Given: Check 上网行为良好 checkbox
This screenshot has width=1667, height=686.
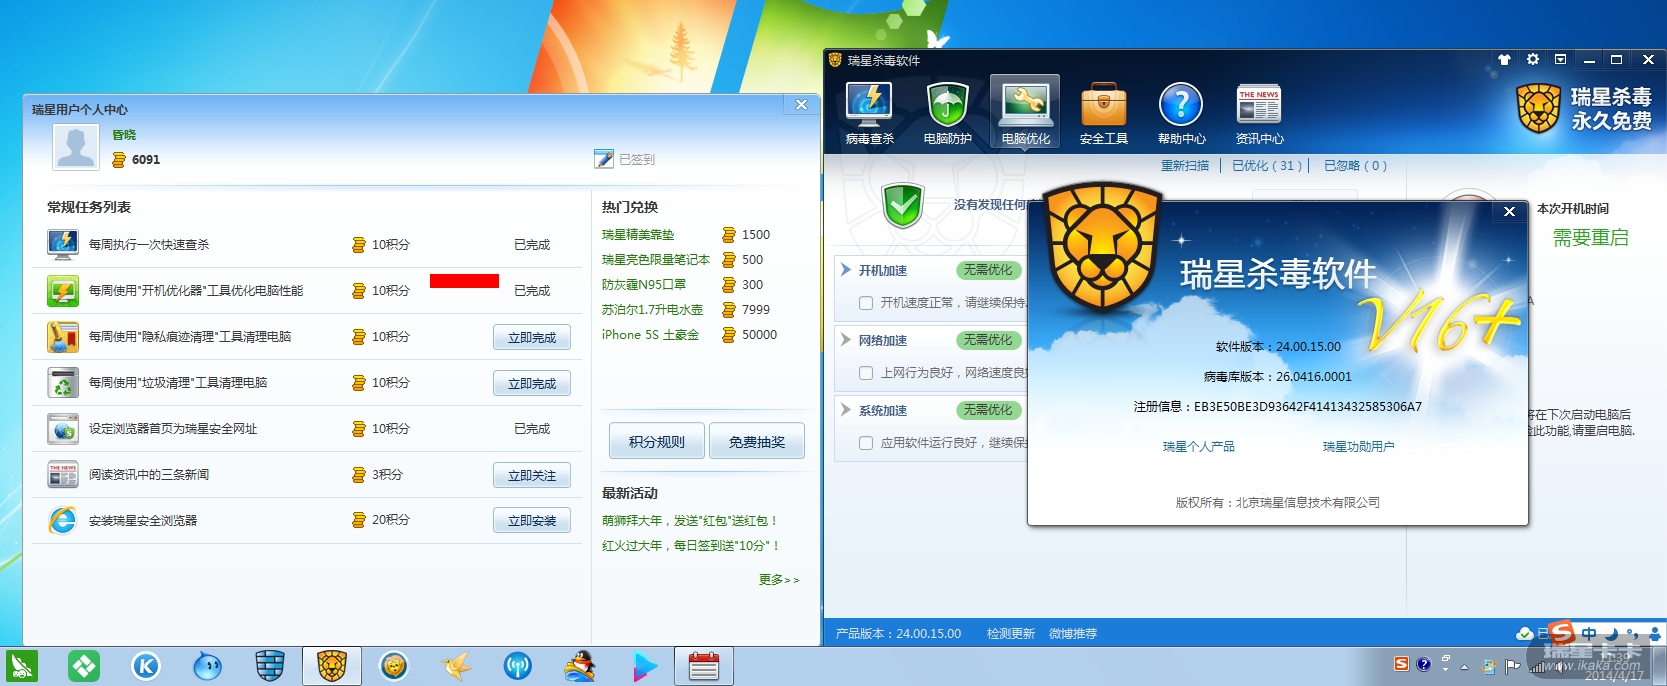Looking at the screenshot, I should tap(866, 373).
